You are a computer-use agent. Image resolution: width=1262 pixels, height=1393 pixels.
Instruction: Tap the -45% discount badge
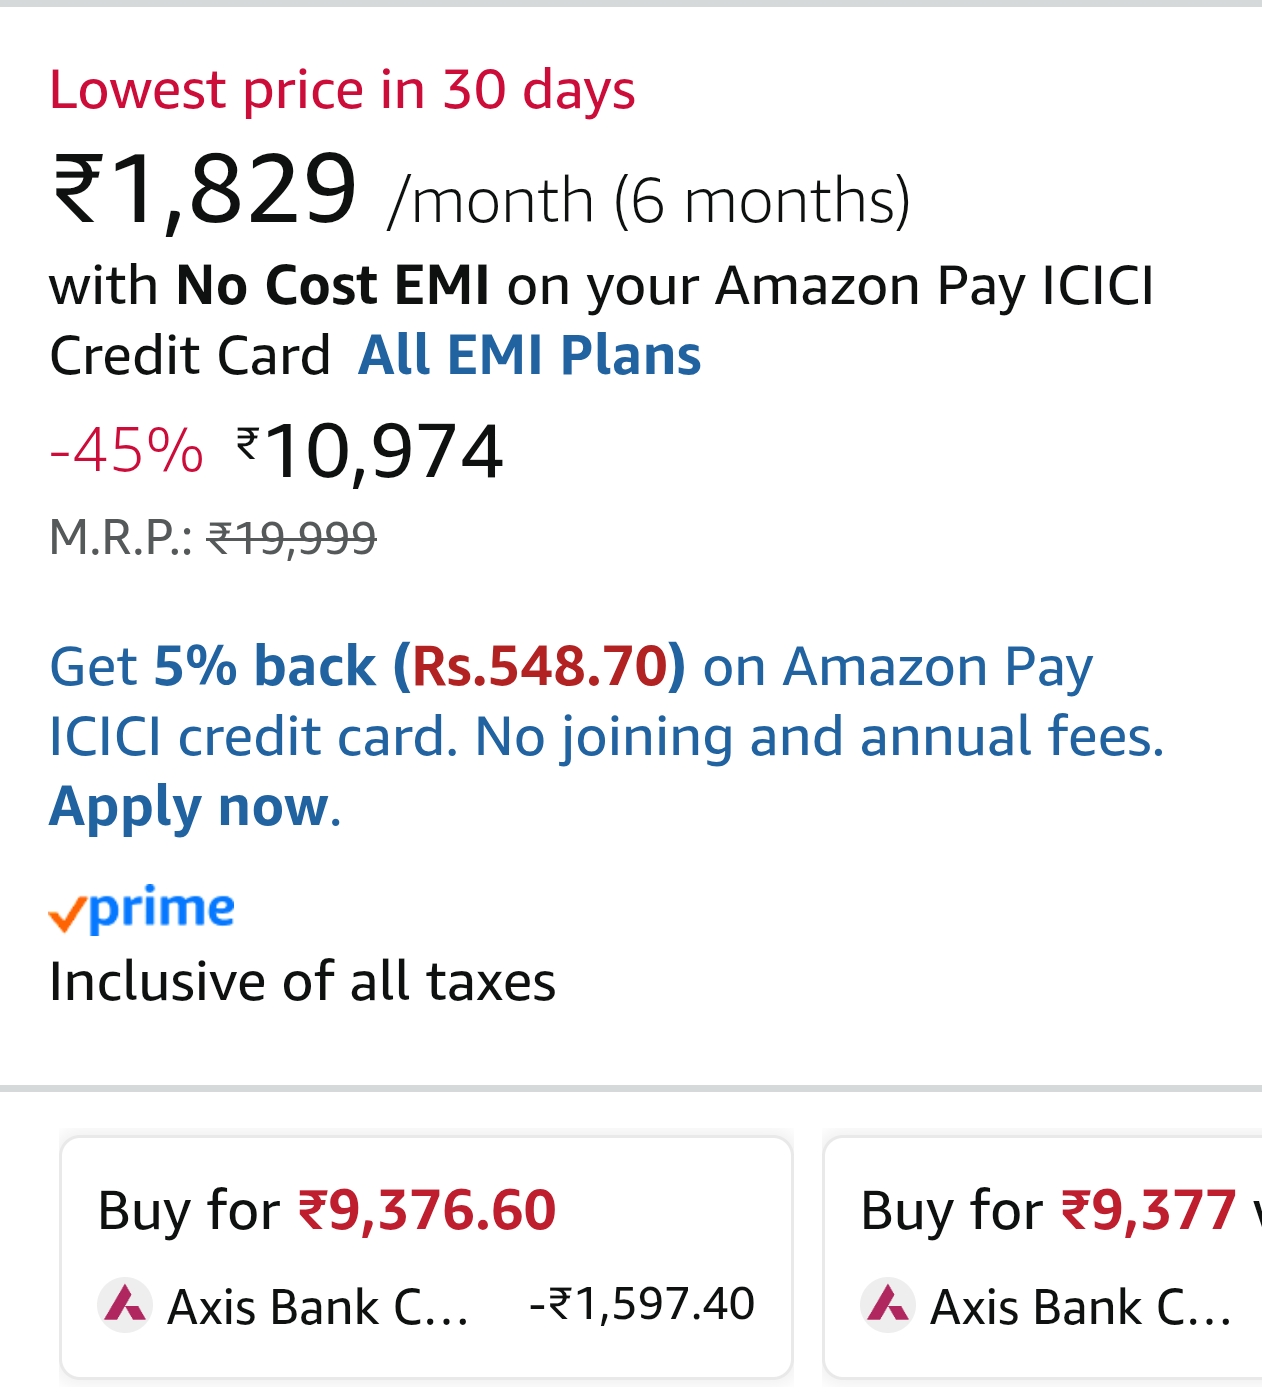(x=127, y=450)
